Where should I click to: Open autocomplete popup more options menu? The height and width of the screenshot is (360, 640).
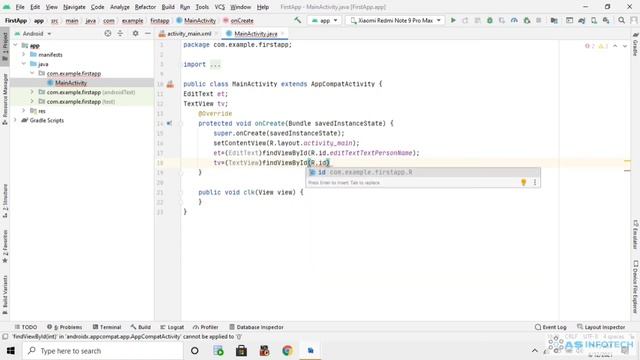[x=535, y=182]
